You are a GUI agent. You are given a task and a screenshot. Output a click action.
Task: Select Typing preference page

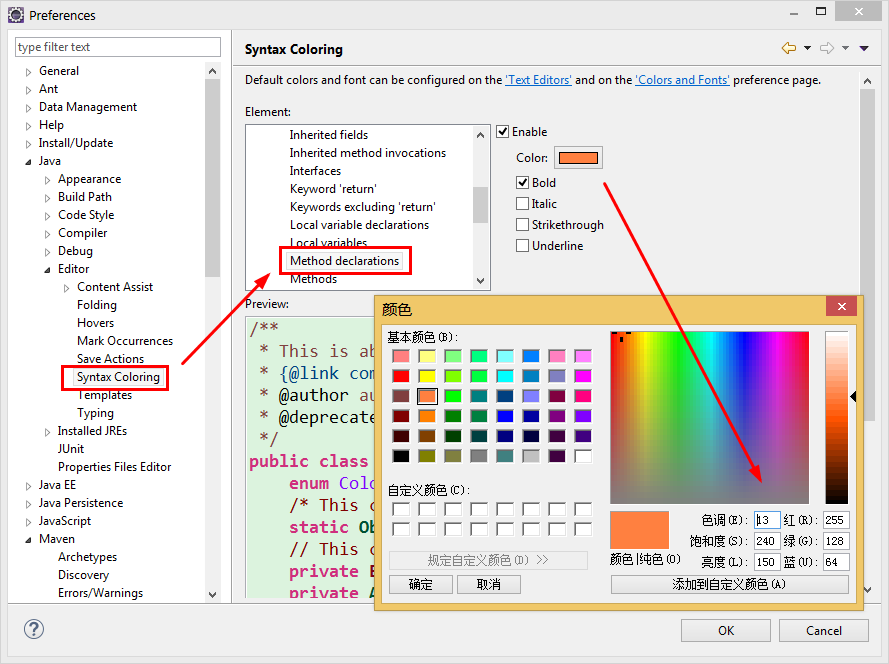[x=95, y=413]
